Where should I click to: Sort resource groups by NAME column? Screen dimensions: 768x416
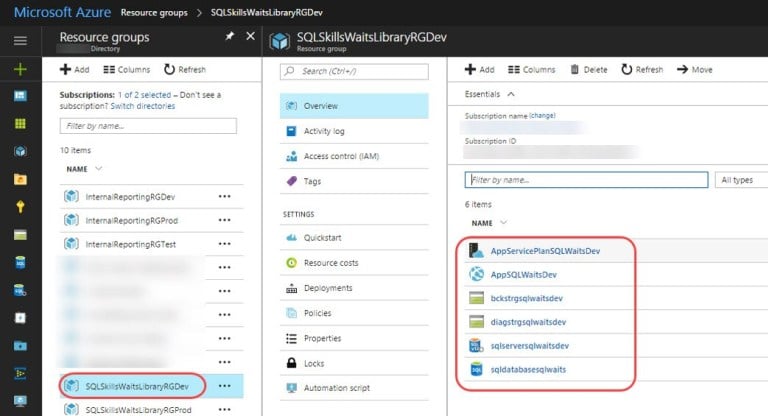[x=84, y=169]
